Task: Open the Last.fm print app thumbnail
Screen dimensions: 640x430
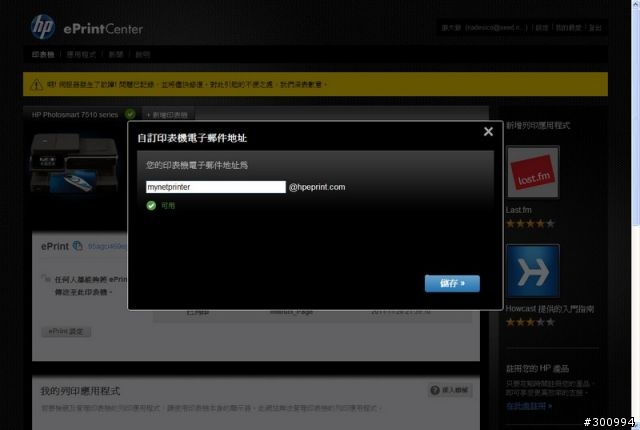Action: tap(533, 172)
